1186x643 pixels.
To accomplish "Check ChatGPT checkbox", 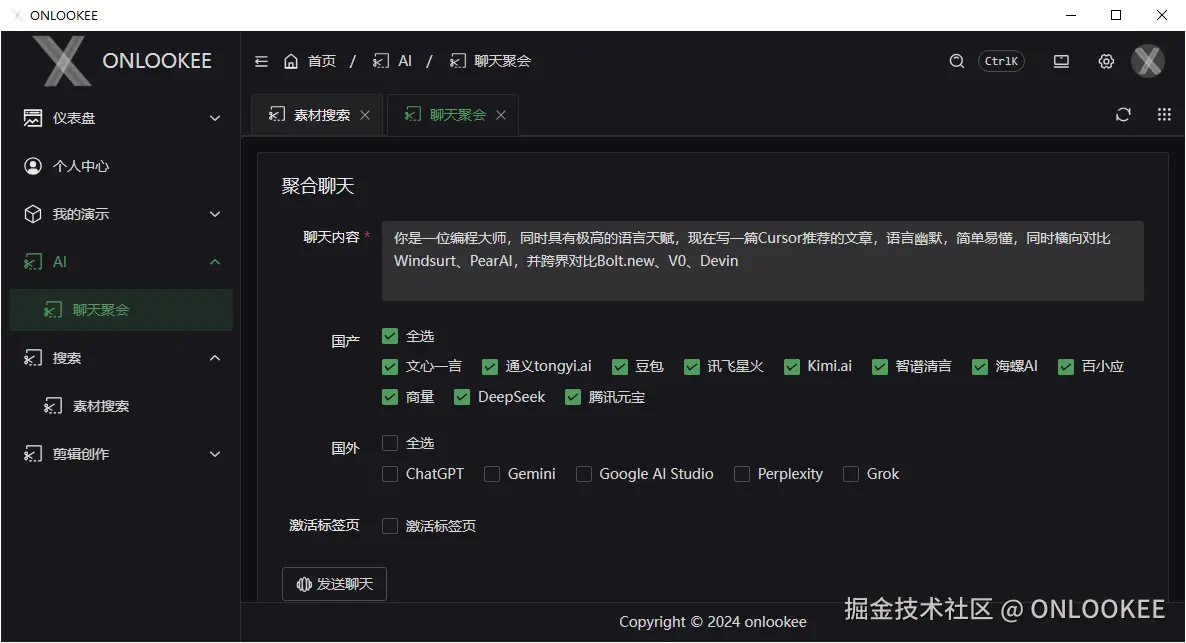I will [x=390, y=474].
